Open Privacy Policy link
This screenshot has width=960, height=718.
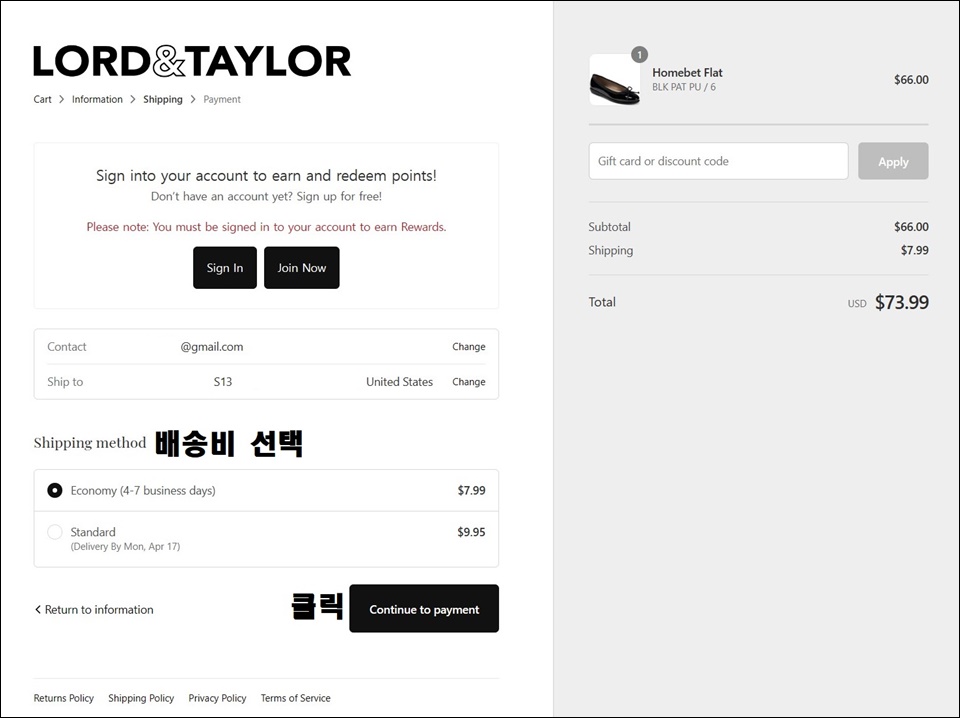coord(217,698)
